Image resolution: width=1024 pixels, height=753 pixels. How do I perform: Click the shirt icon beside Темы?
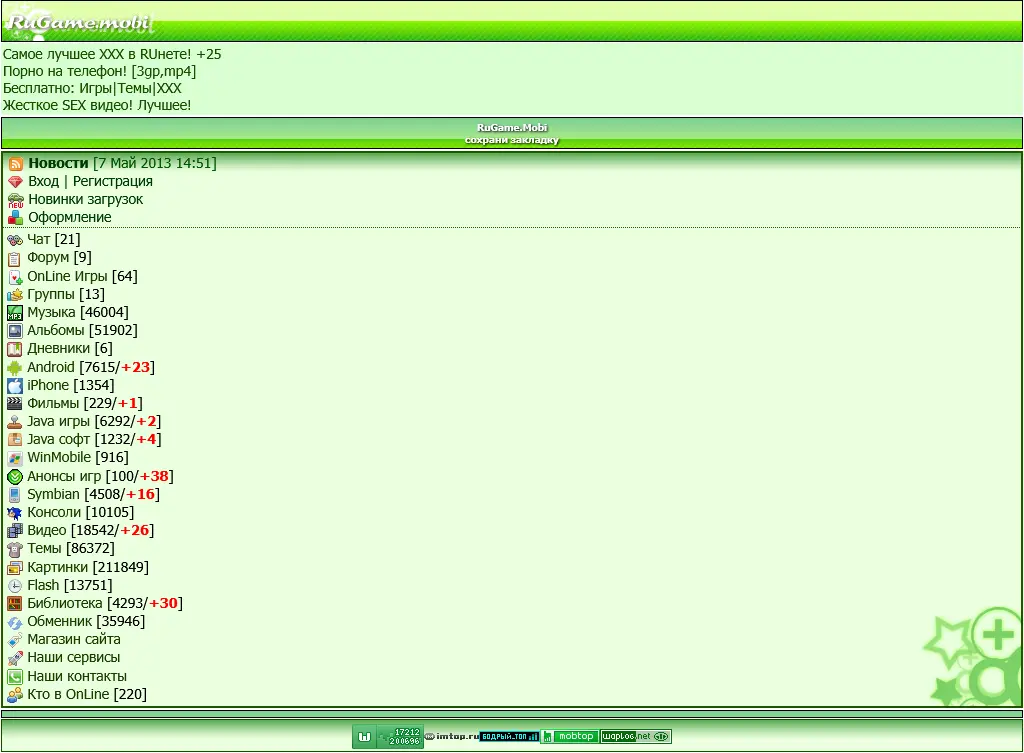(x=14, y=549)
